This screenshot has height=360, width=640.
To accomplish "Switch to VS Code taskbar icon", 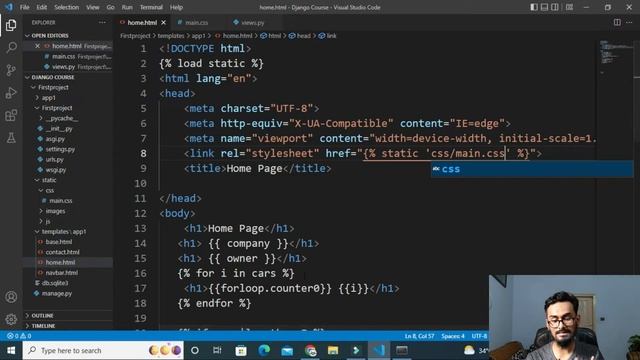I will 379,350.
